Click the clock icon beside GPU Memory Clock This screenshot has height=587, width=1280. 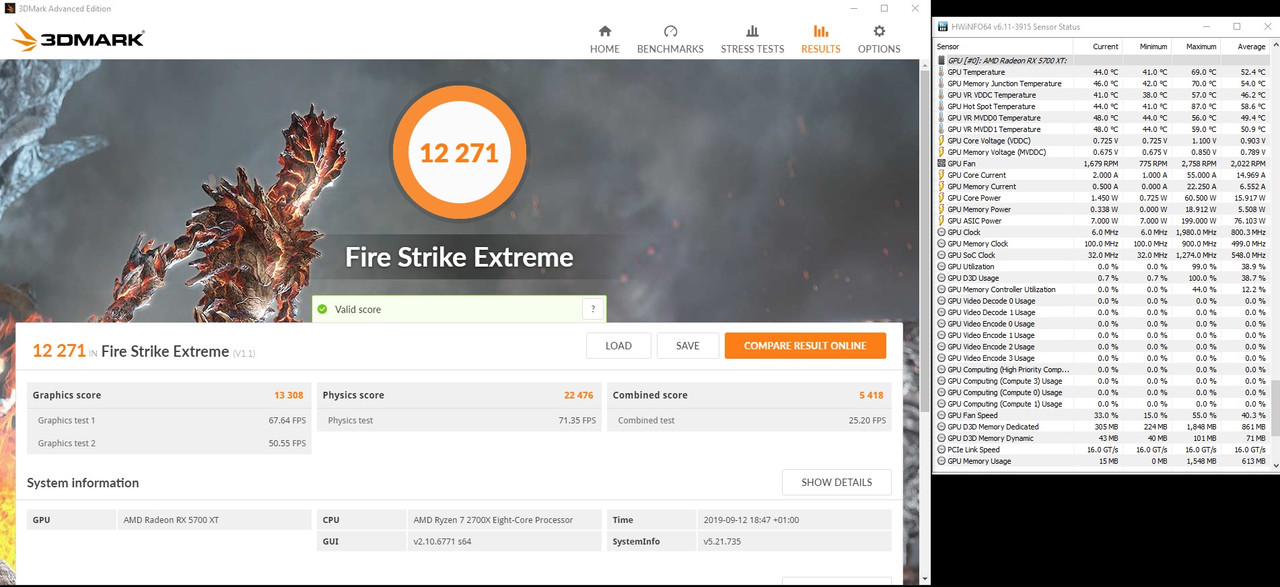pos(941,244)
